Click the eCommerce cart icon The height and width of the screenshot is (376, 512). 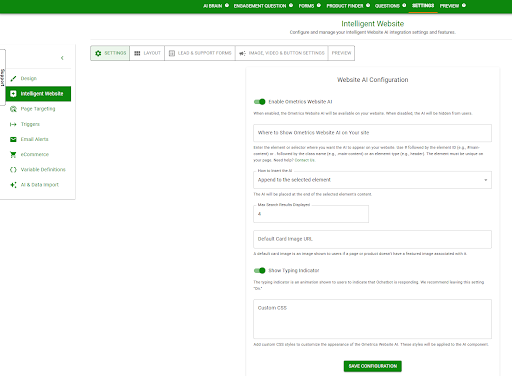pyautogui.click(x=13, y=154)
